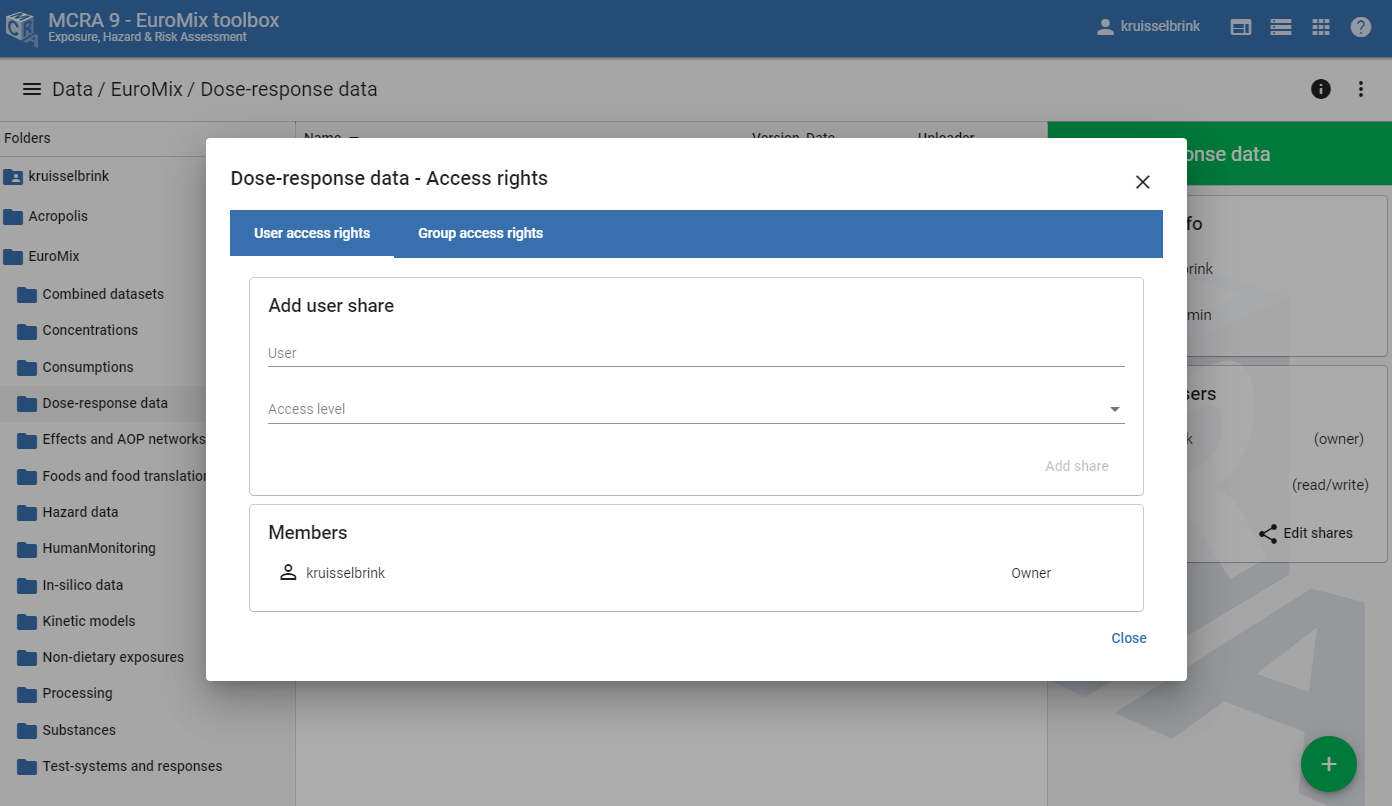Screen dimensions: 1392x806
Task: Click the MCRA cube logo
Action: [22, 28]
